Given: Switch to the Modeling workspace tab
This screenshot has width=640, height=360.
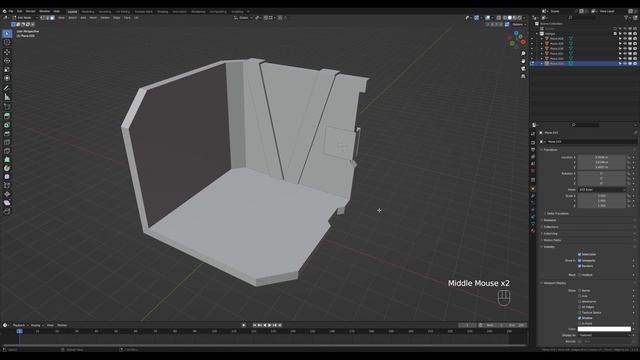Looking at the screenshot, I should point(88,12).
